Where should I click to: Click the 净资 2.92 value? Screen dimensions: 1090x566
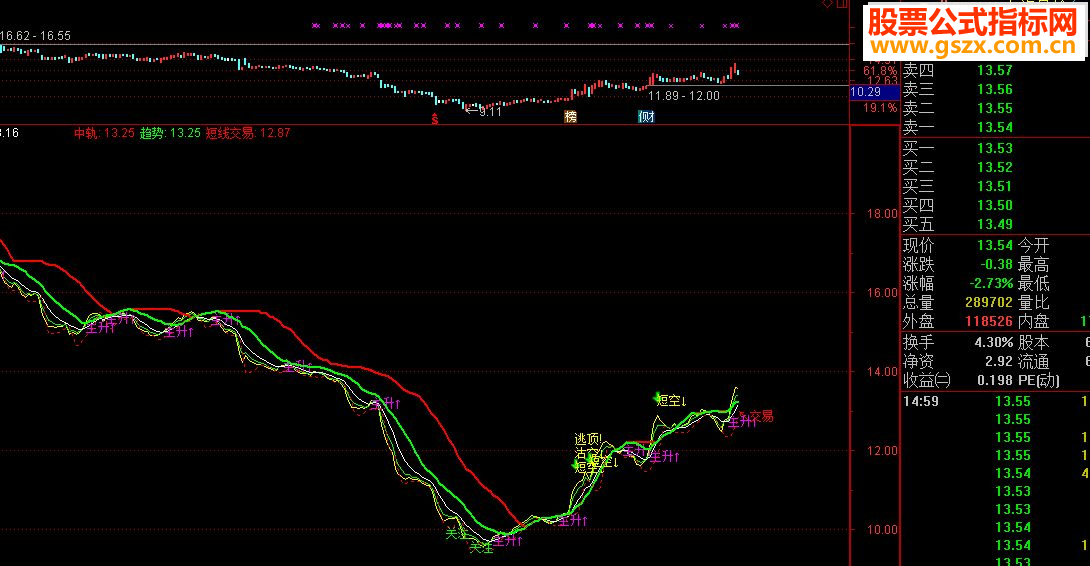coord(999,361)
